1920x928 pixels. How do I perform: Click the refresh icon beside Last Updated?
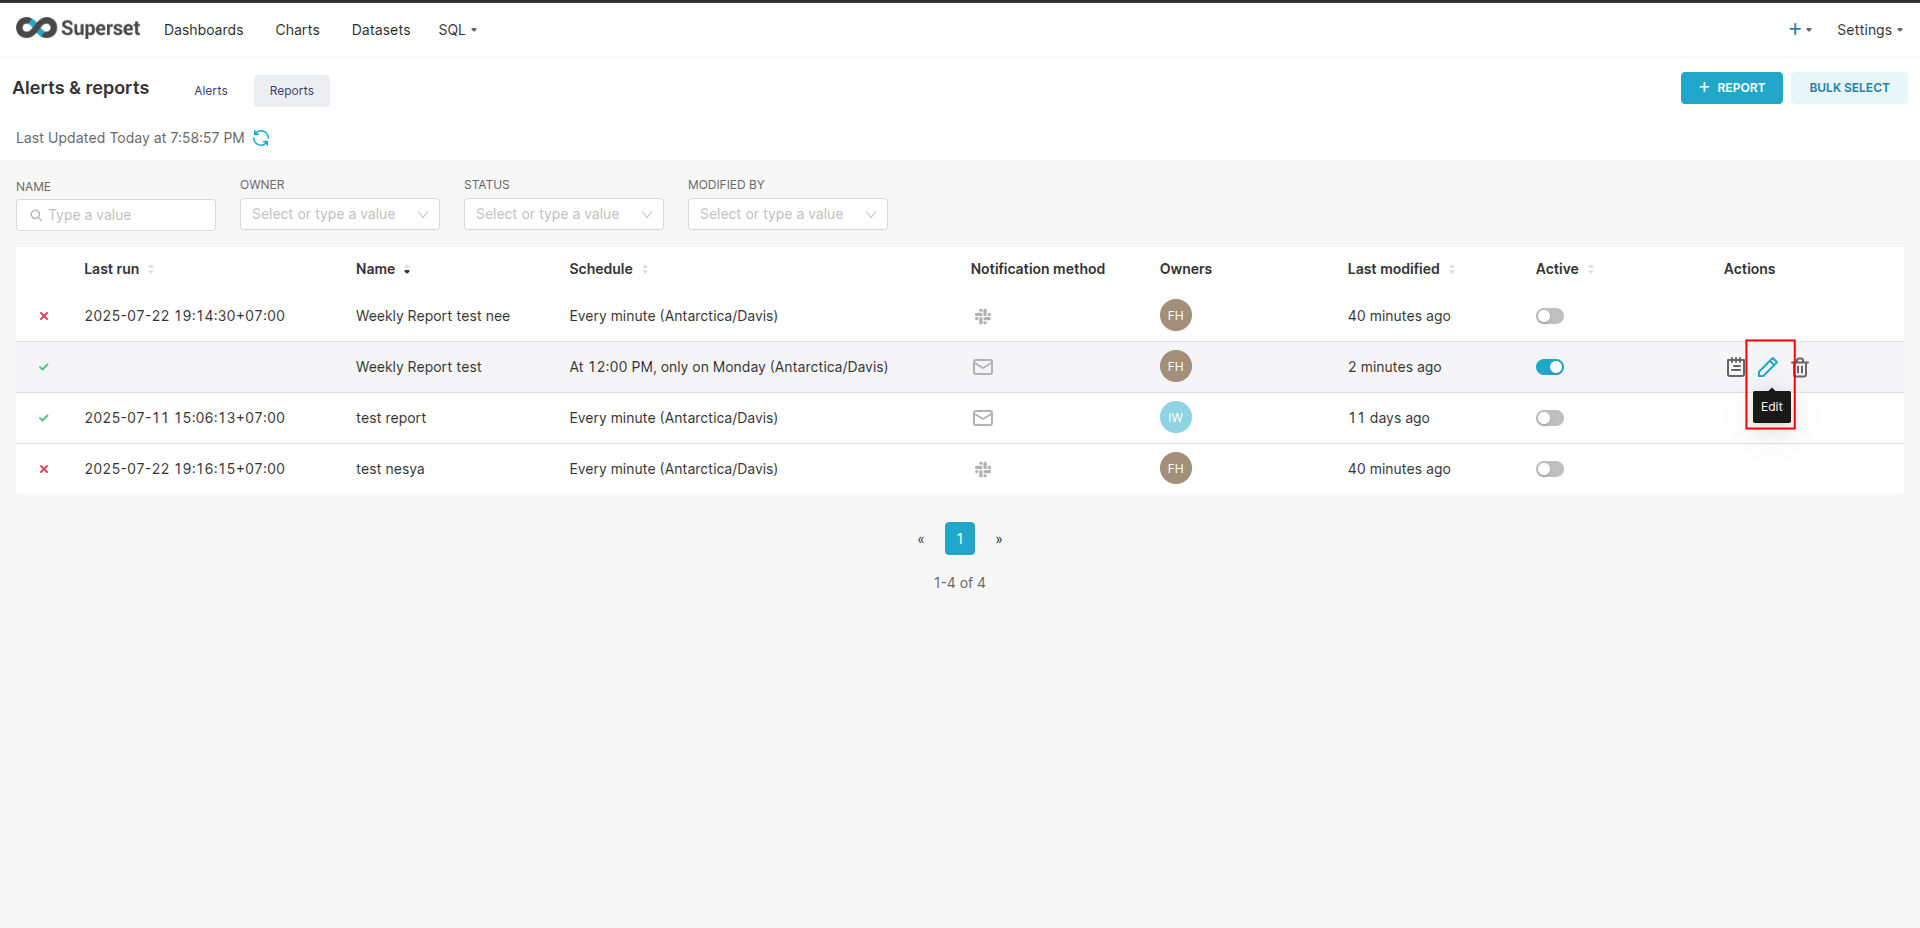click(x=261, y=138)
